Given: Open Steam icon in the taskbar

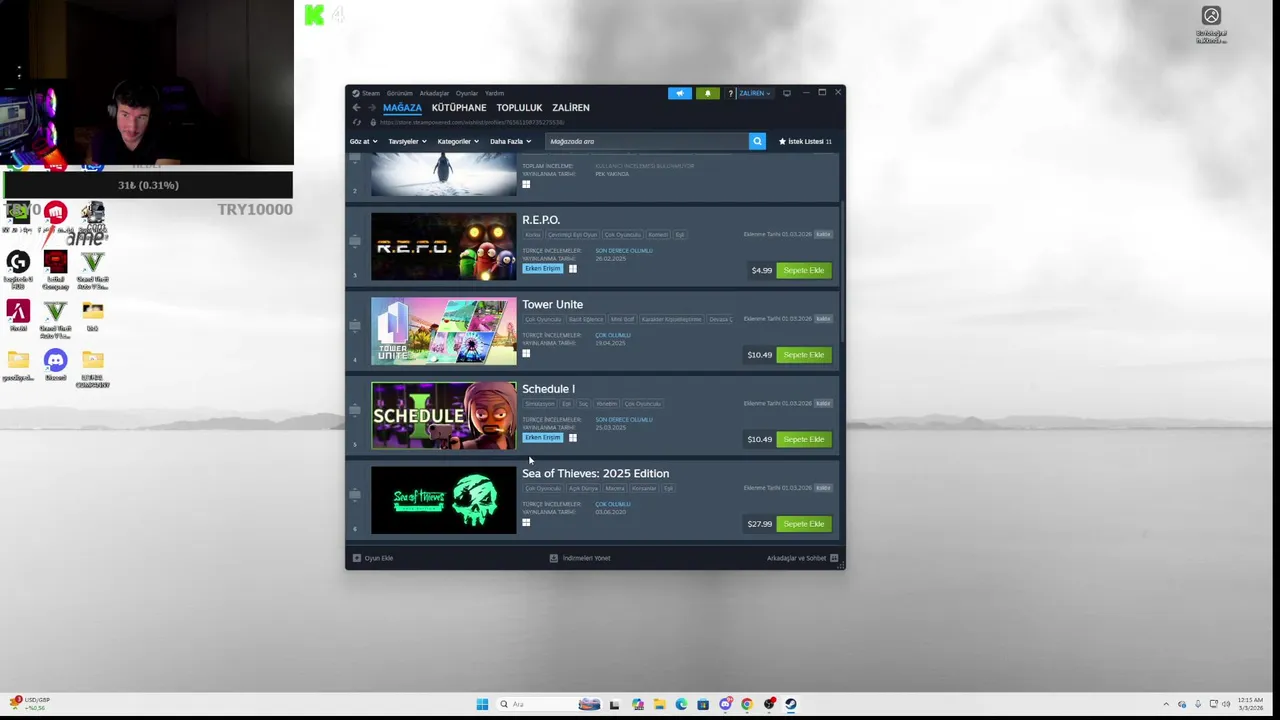Looking at the screenshot, I should pyautogui.click(x=791, y=704).
